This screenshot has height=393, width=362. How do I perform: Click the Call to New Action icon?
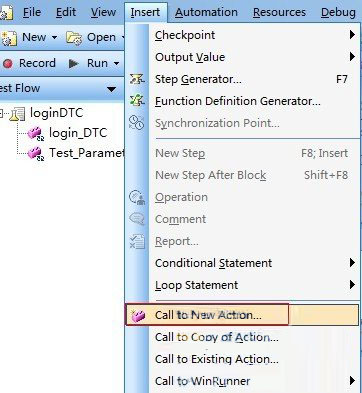click(138, 315)
